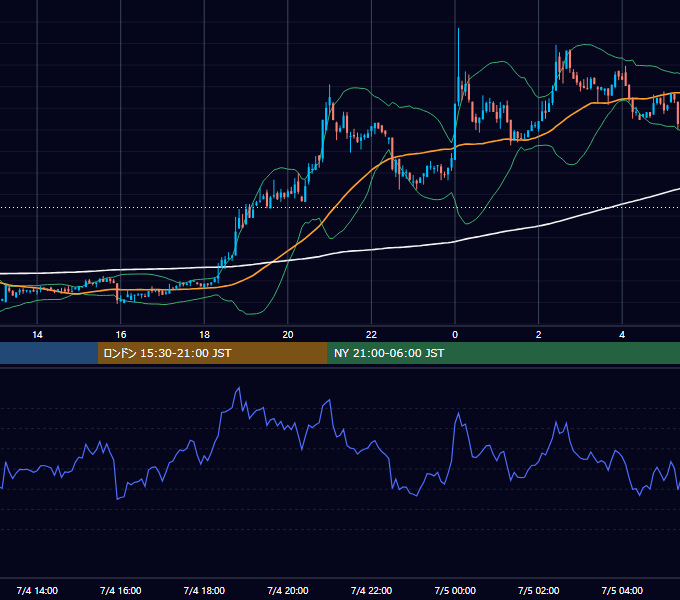The height and width of the screenshot is (600, 680).
Task: Click the hour label 2 on price chart axis
Action: (x=539, y=335)
